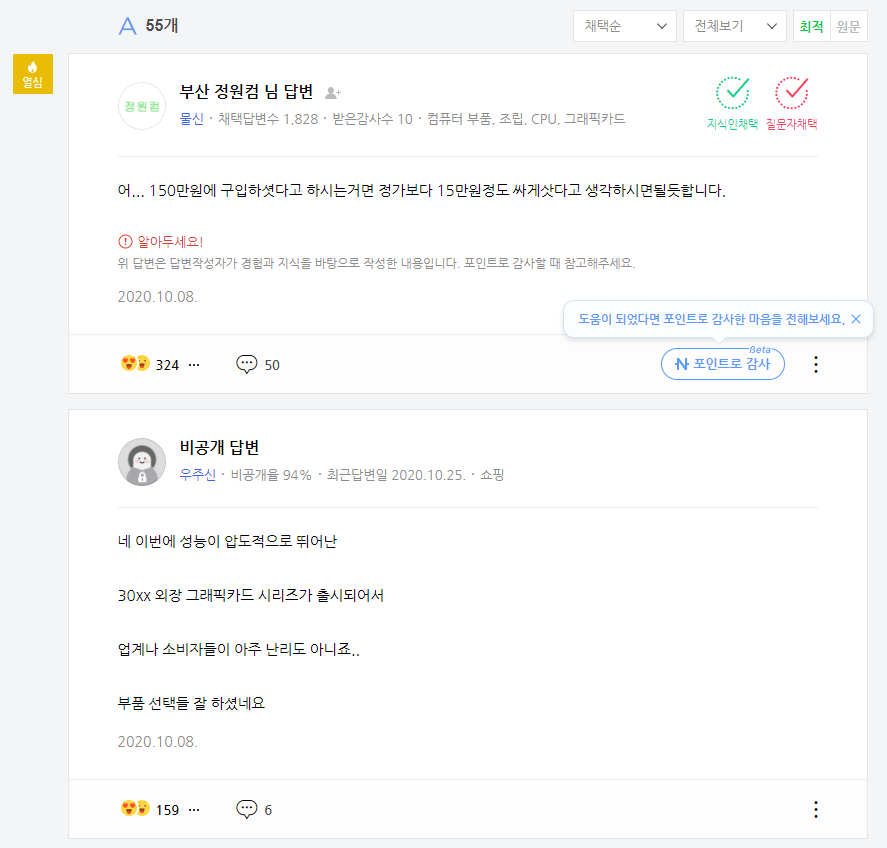Click the 쇼핑 category in 비공개 답변 profile

[x=492, y=475]
